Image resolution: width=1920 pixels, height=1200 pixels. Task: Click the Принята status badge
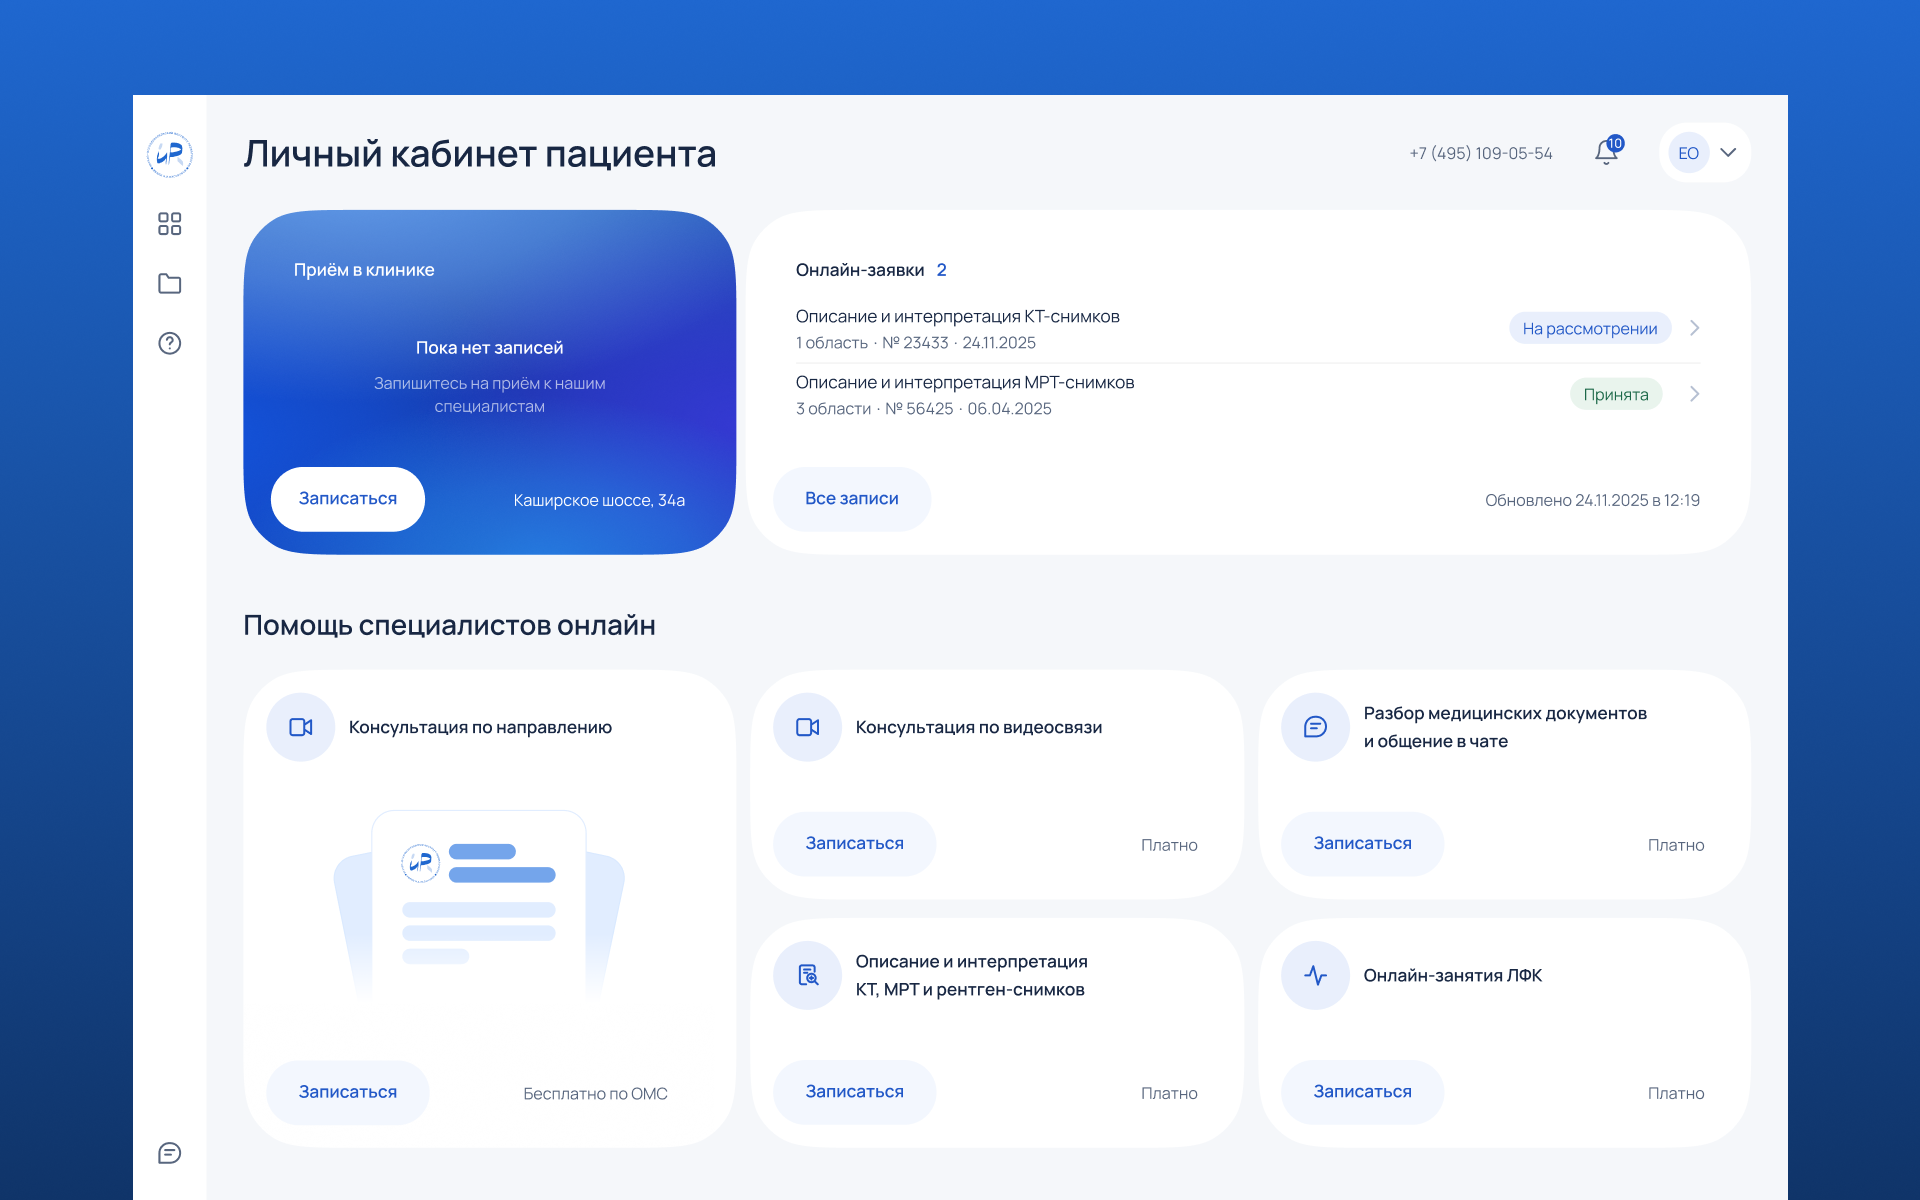click(1616, 394)
